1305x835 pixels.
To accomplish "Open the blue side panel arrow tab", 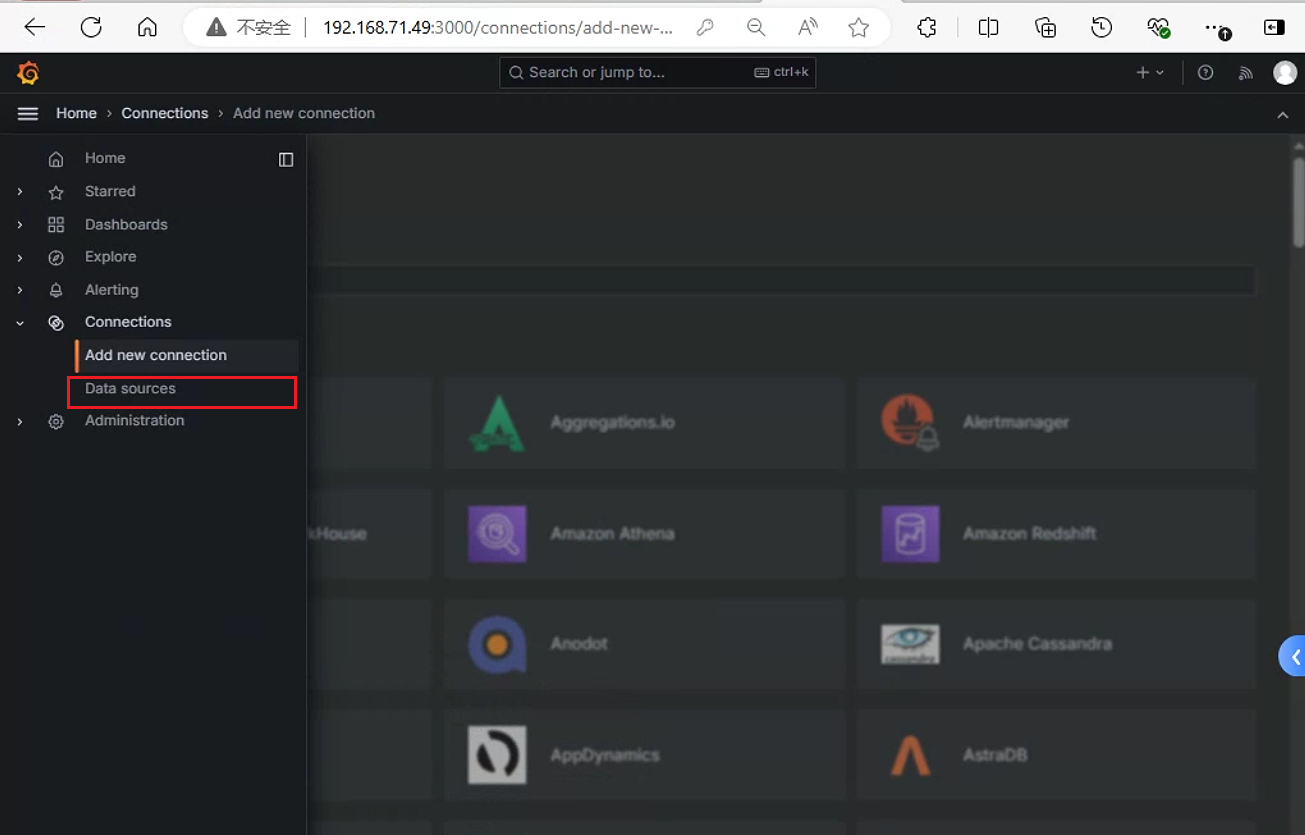I will [x=1292, y=657].
